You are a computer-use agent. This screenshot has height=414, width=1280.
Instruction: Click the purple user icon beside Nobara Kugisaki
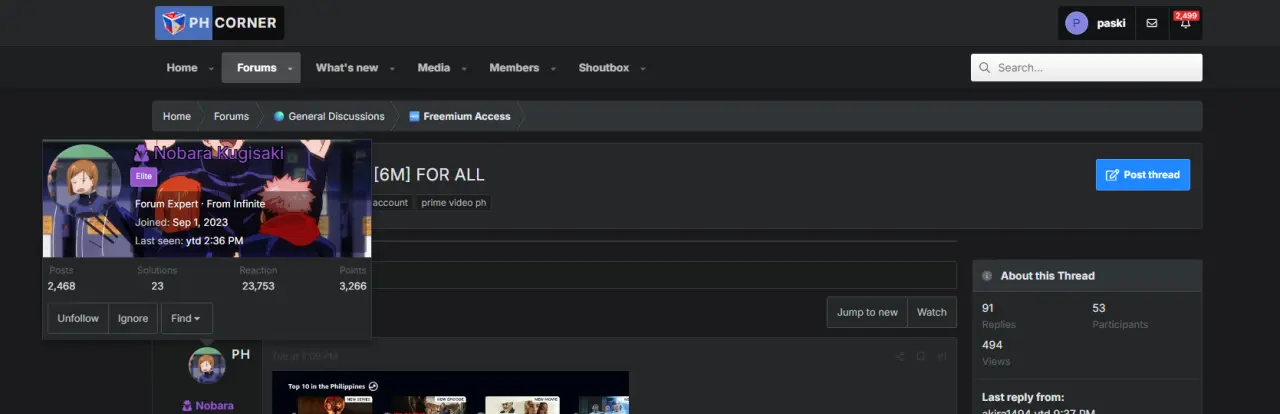coord(142,154)
